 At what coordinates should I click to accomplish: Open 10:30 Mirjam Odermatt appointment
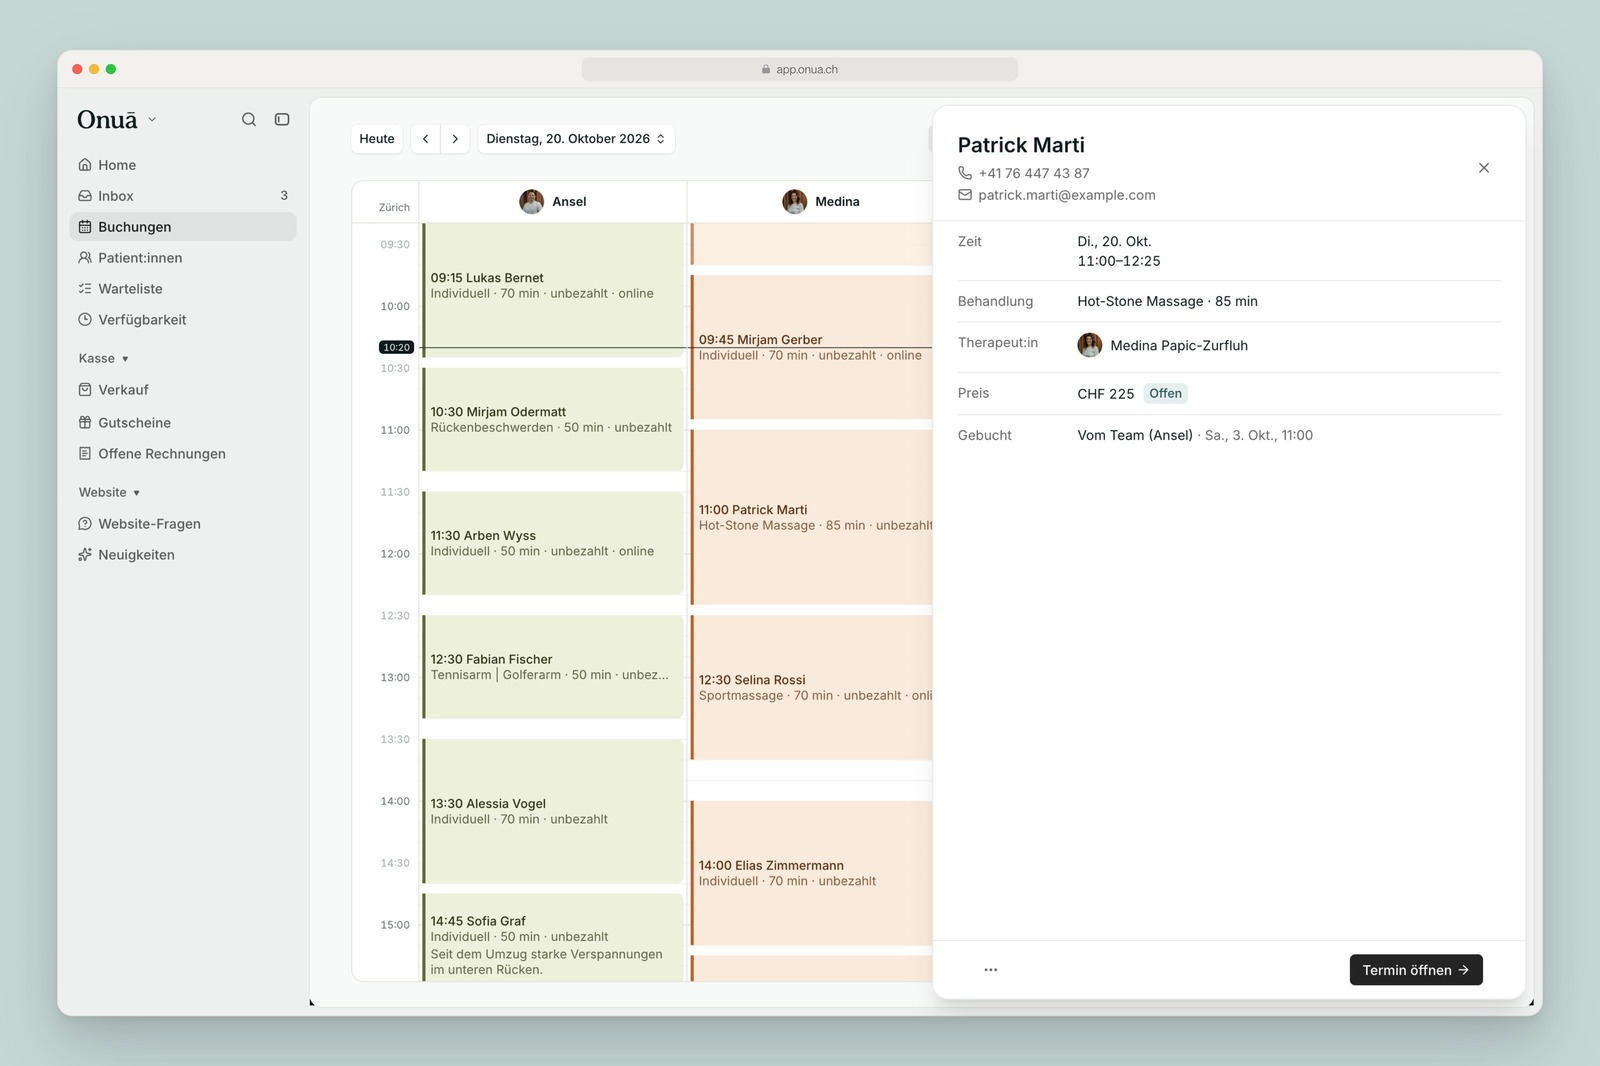[553, 420]
